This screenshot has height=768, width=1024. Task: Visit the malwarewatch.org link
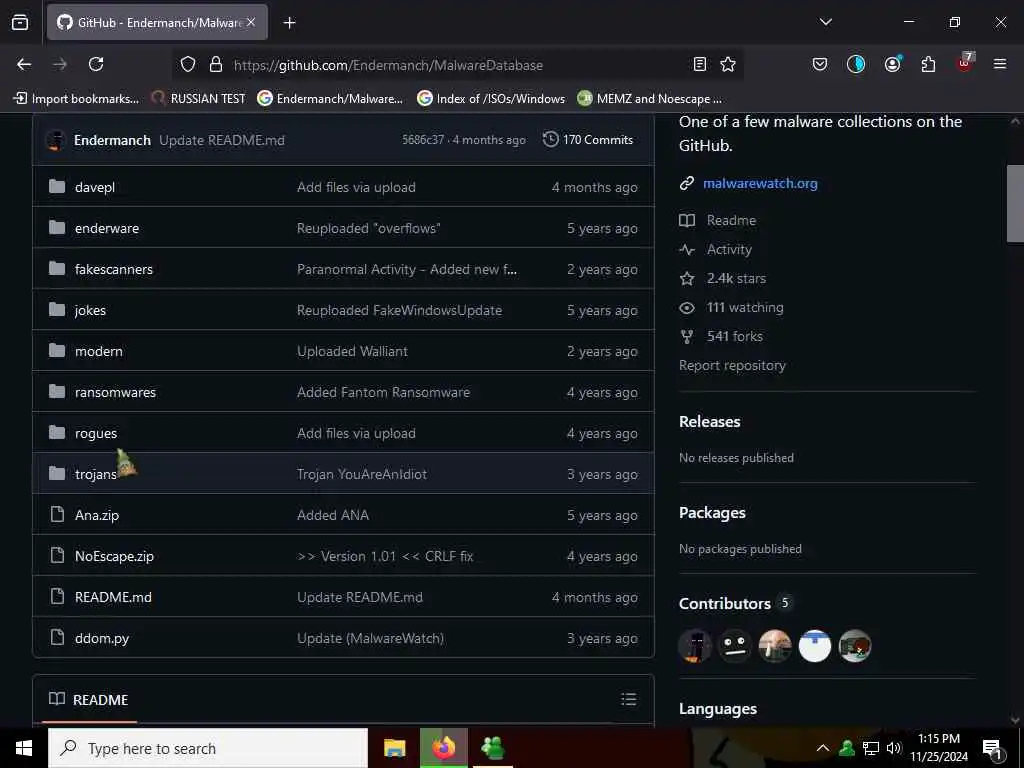click(x=760, y=184)
